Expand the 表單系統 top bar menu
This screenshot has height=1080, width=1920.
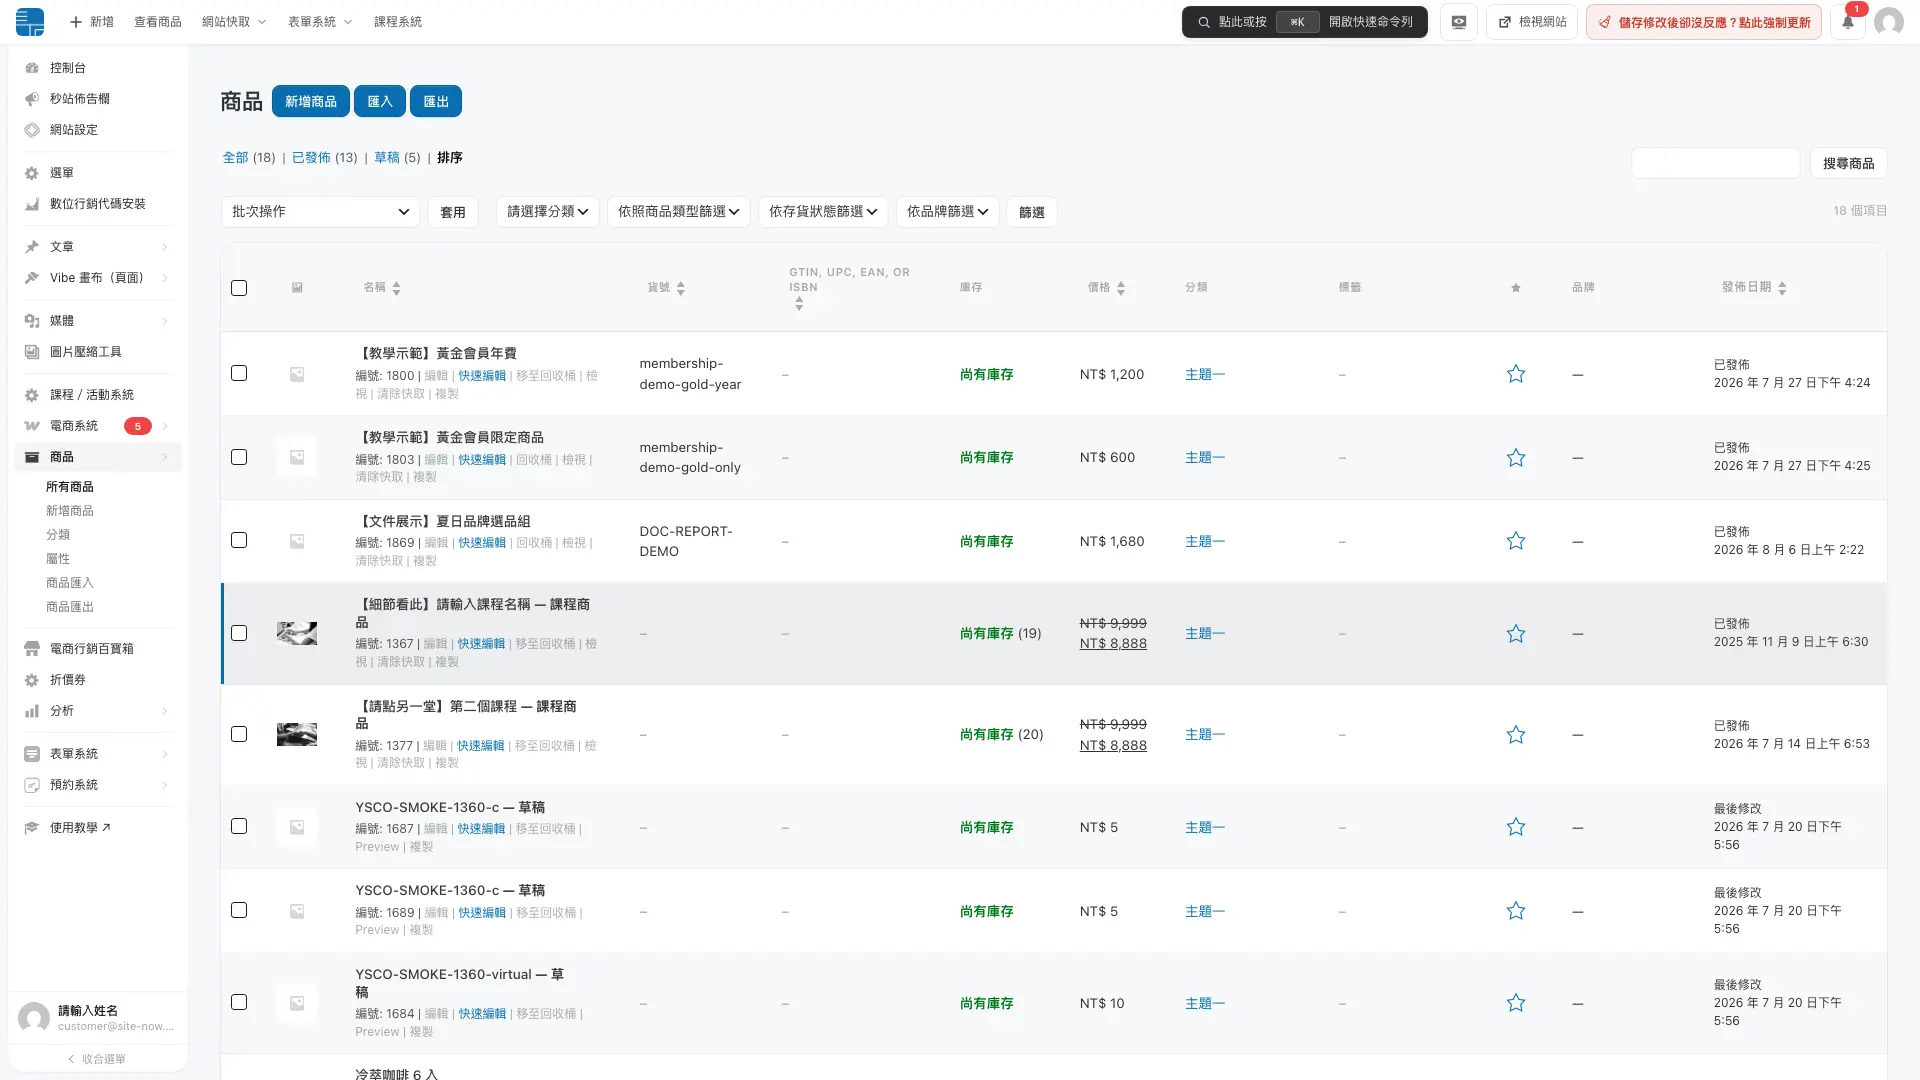click(320, 22)
